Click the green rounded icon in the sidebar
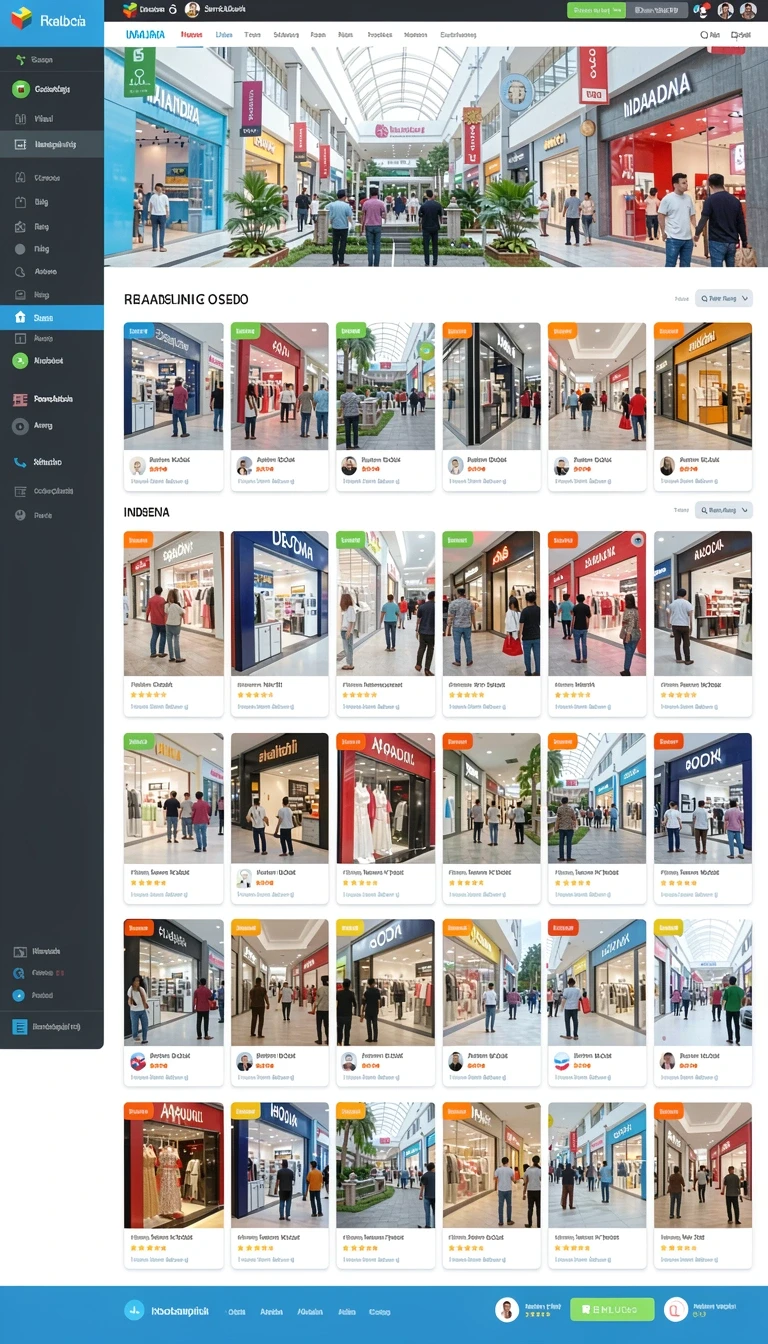768x1344 pixels. pyautogui.click(x=20, y=89)
